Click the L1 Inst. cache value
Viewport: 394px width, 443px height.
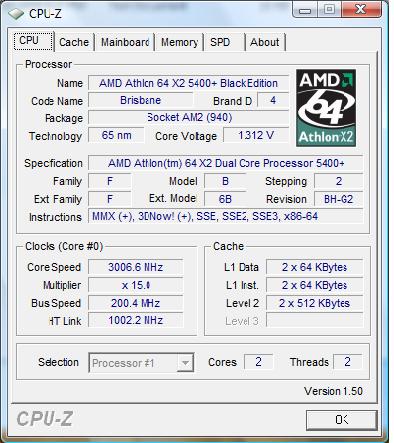pos(314,285)
